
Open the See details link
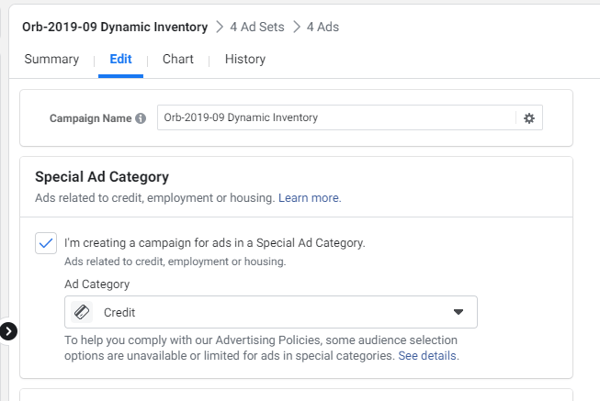point(428,356)
